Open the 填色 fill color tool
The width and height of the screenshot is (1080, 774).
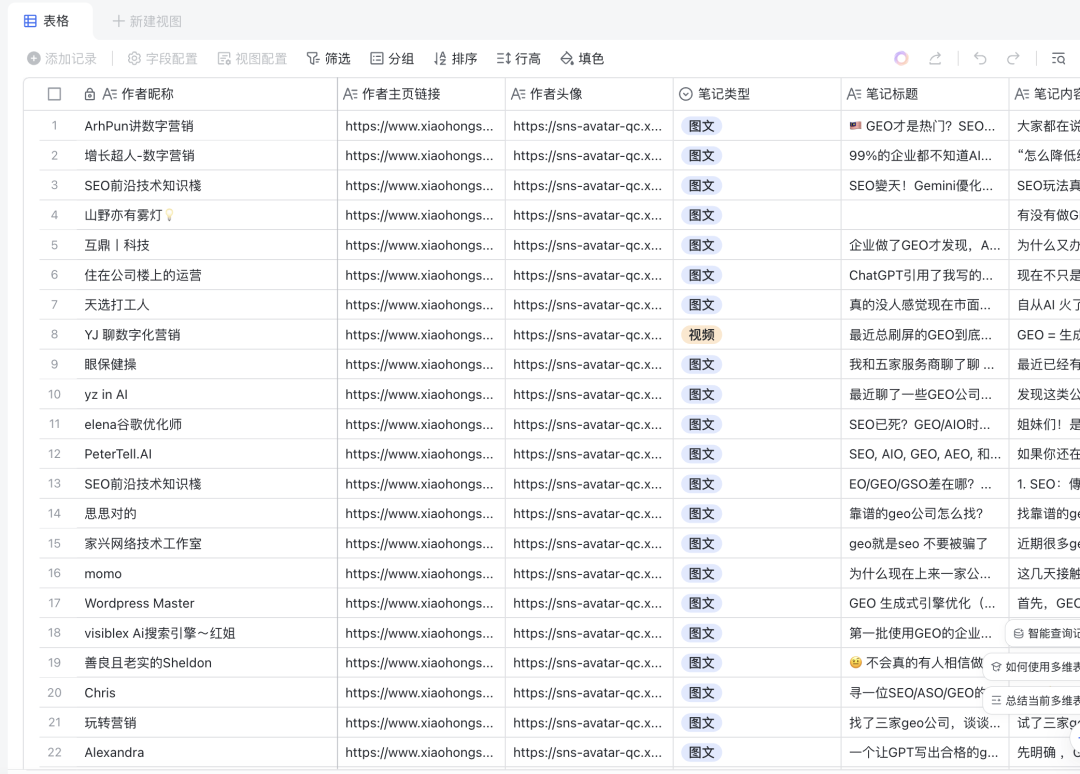click(582, 59)
